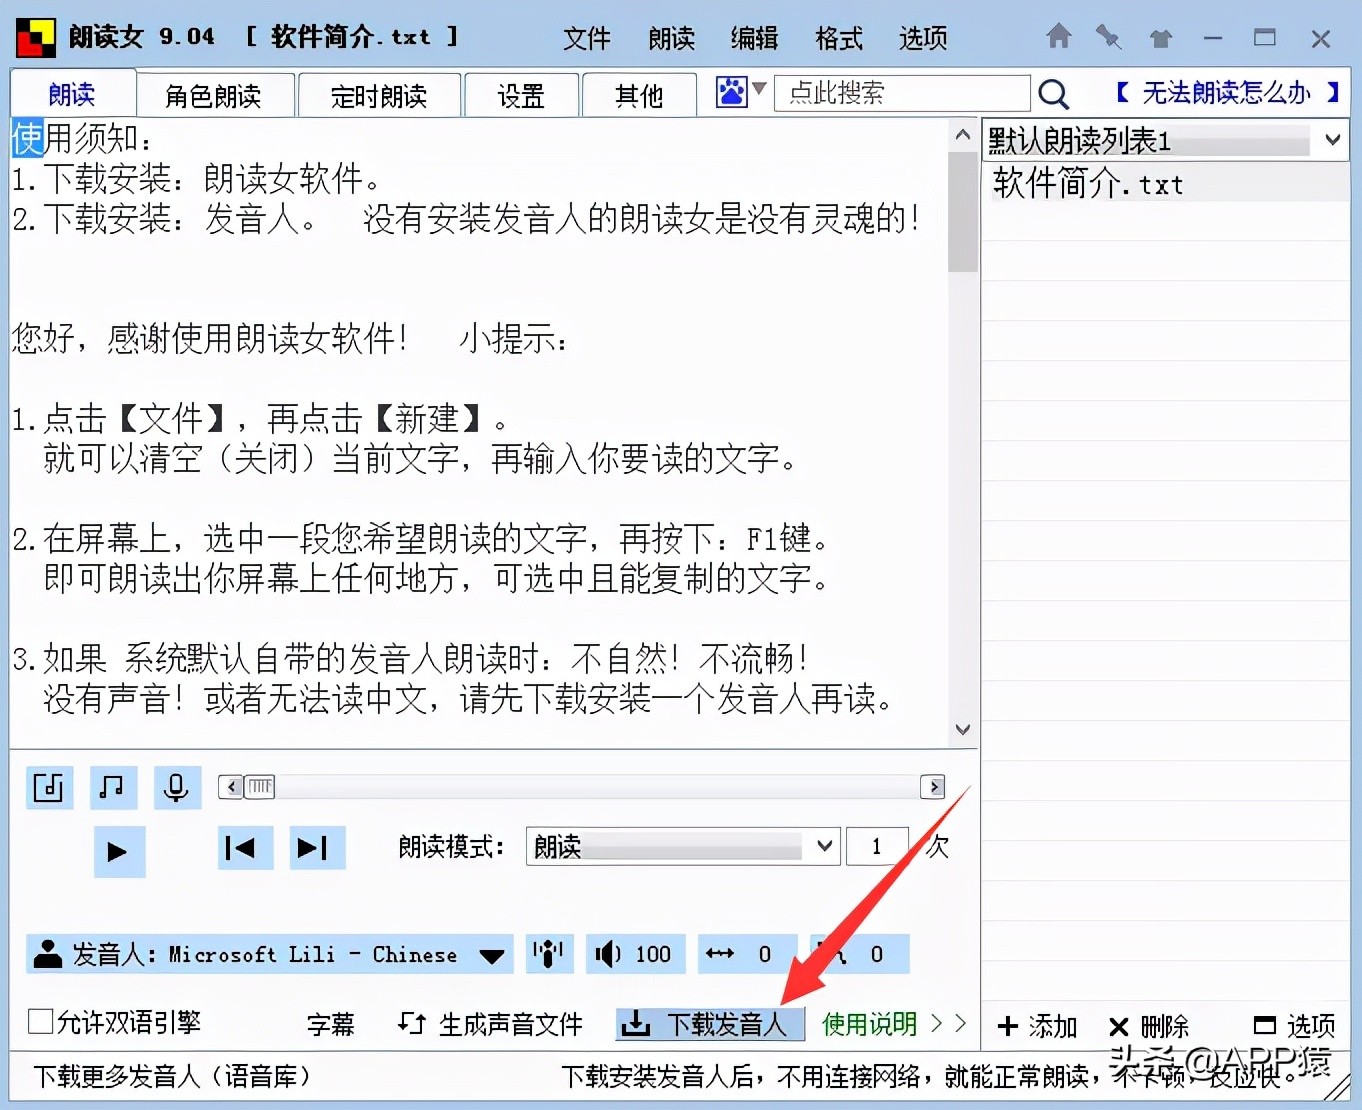Click the 点此搜索 search field
The width and height of the screenshot is (1362, 1110).
tap(902, 93)
